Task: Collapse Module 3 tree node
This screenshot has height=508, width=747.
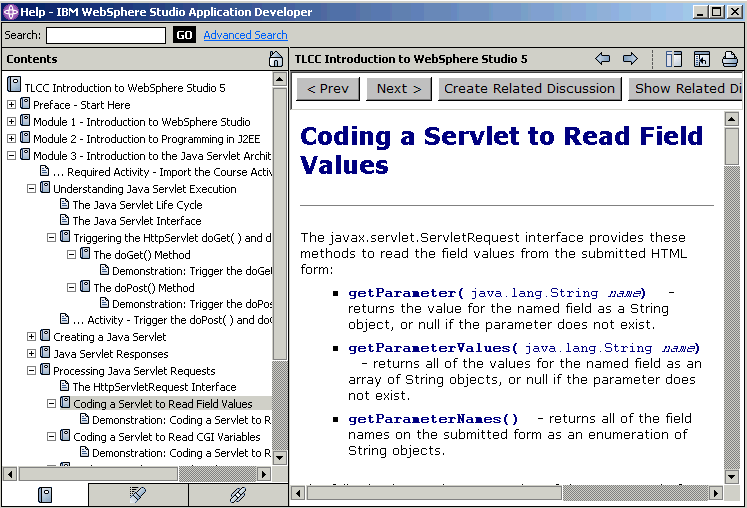Action: click(11, 155)
